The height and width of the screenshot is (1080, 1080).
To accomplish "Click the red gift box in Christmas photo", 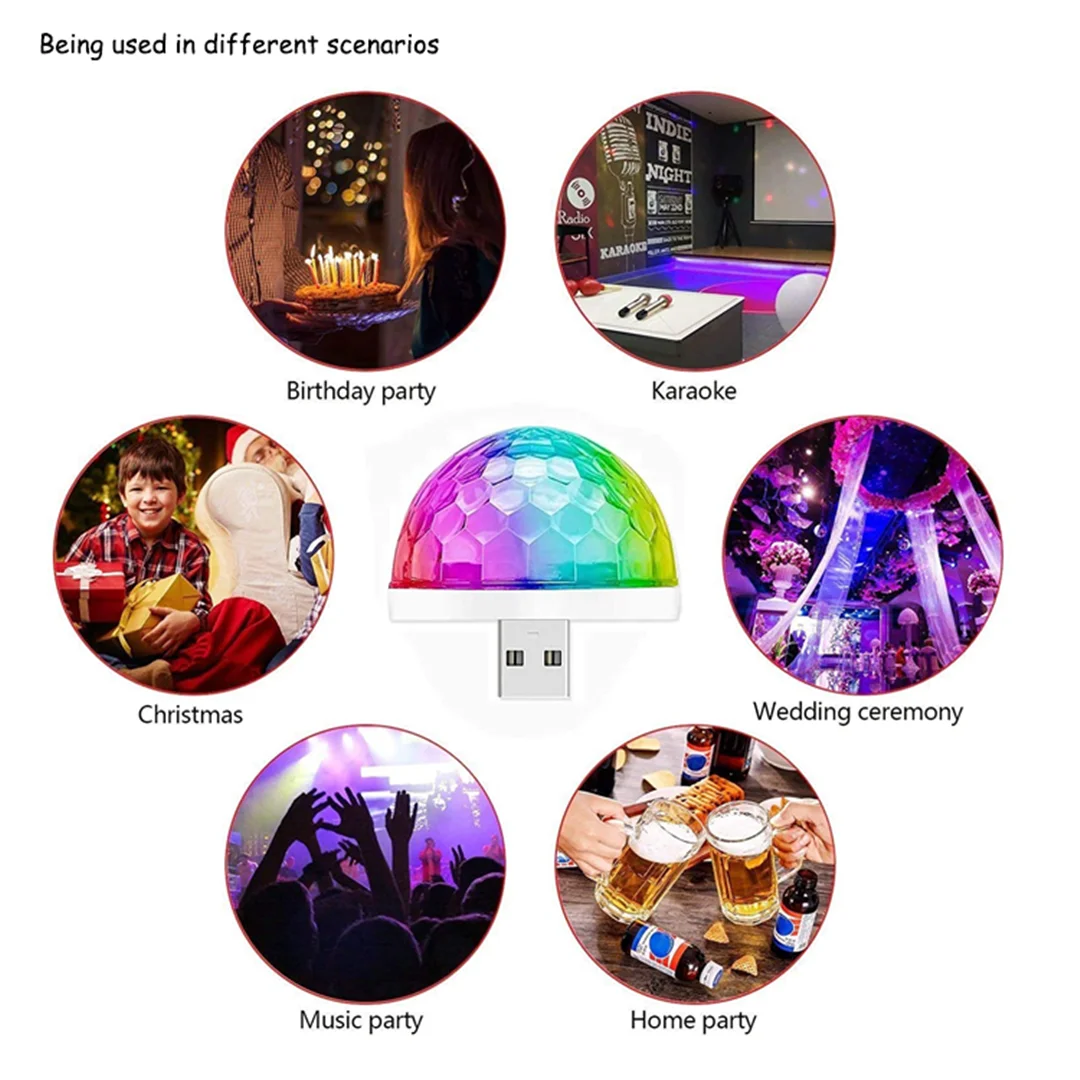I will click(90, 590).
